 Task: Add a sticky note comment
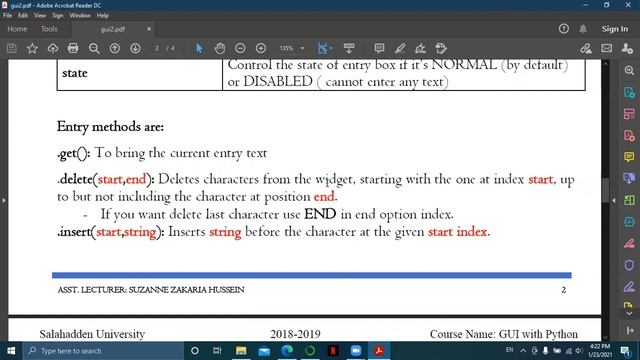379,48
